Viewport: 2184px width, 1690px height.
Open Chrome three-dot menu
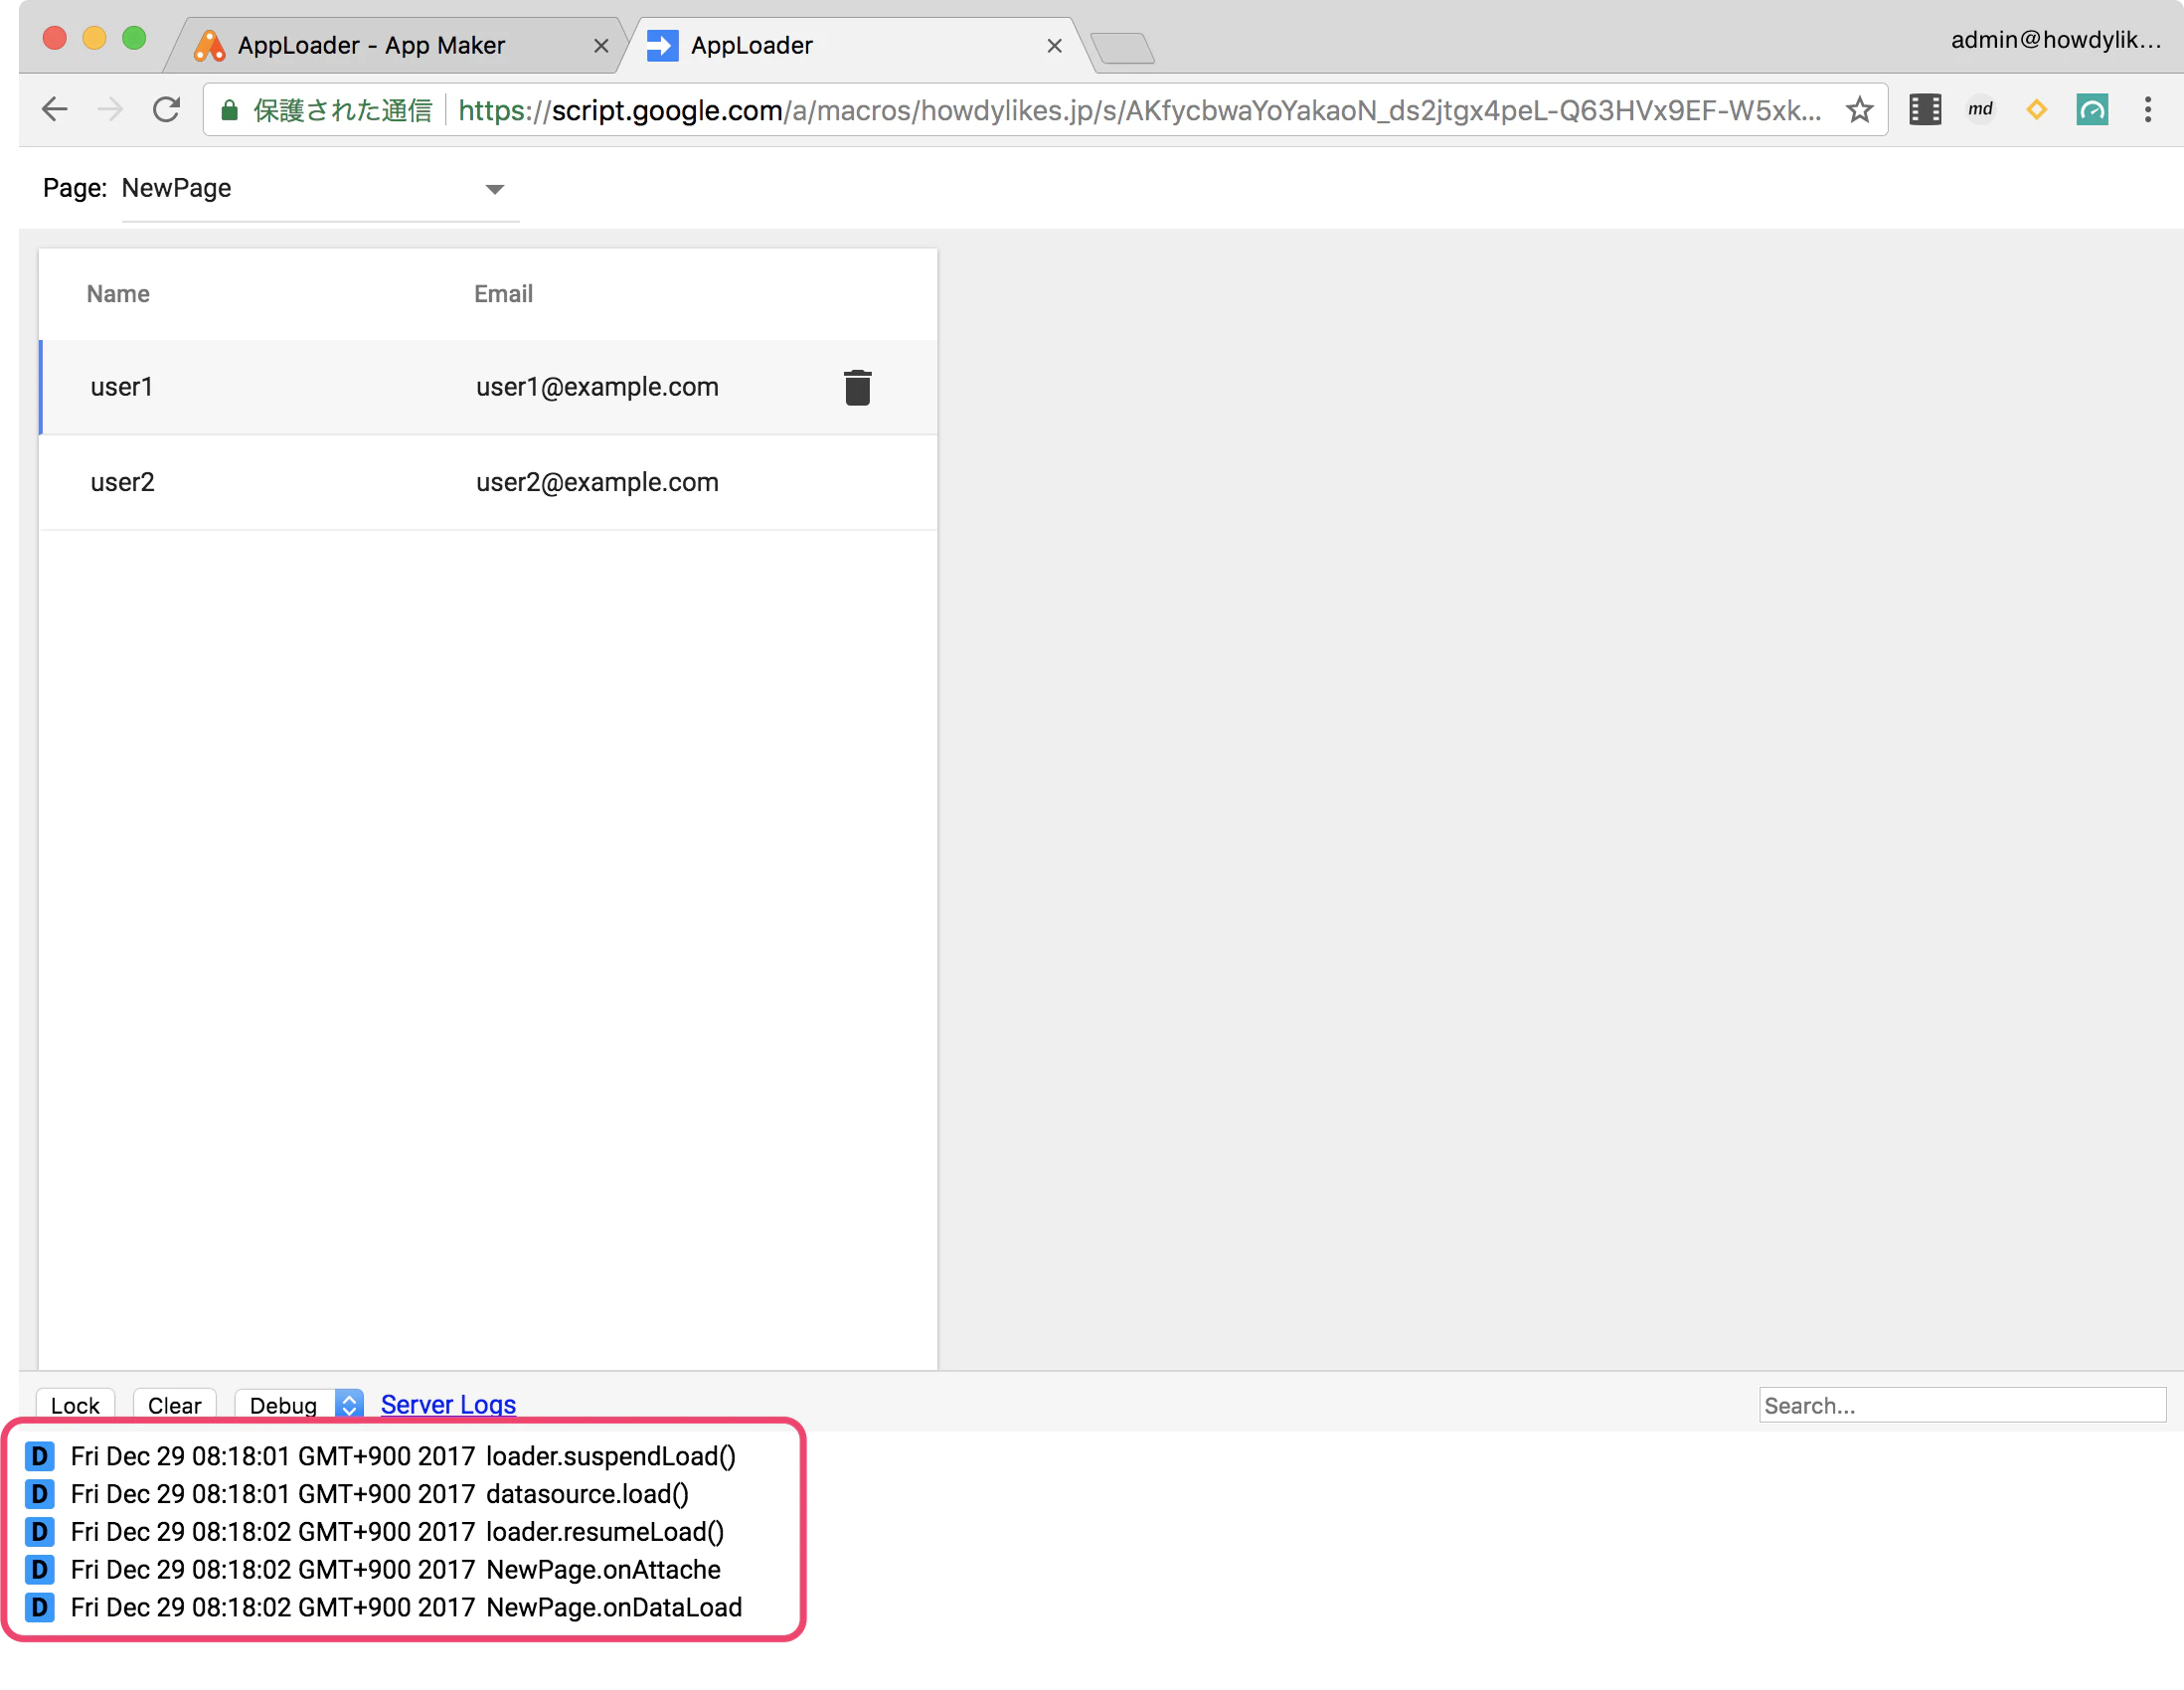coord(2148,109)
